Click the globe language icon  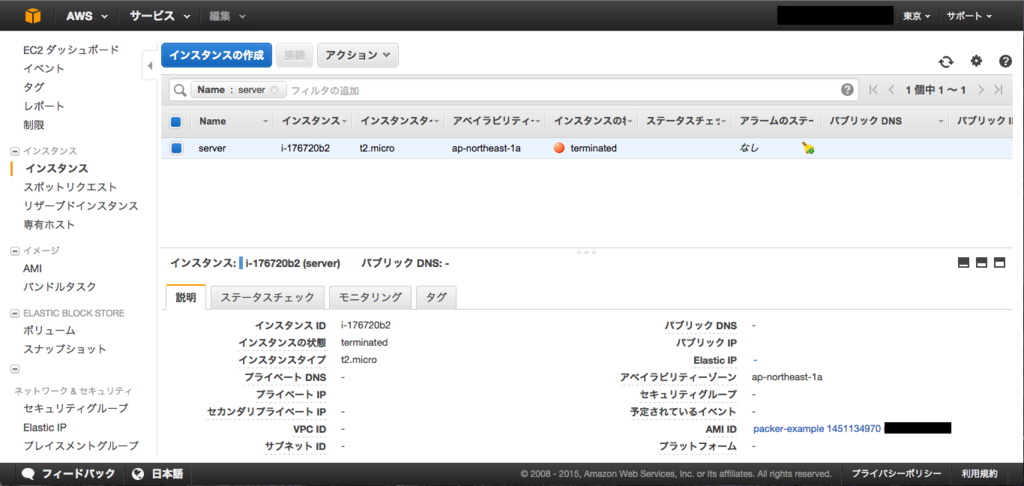[x=137, y=474]
